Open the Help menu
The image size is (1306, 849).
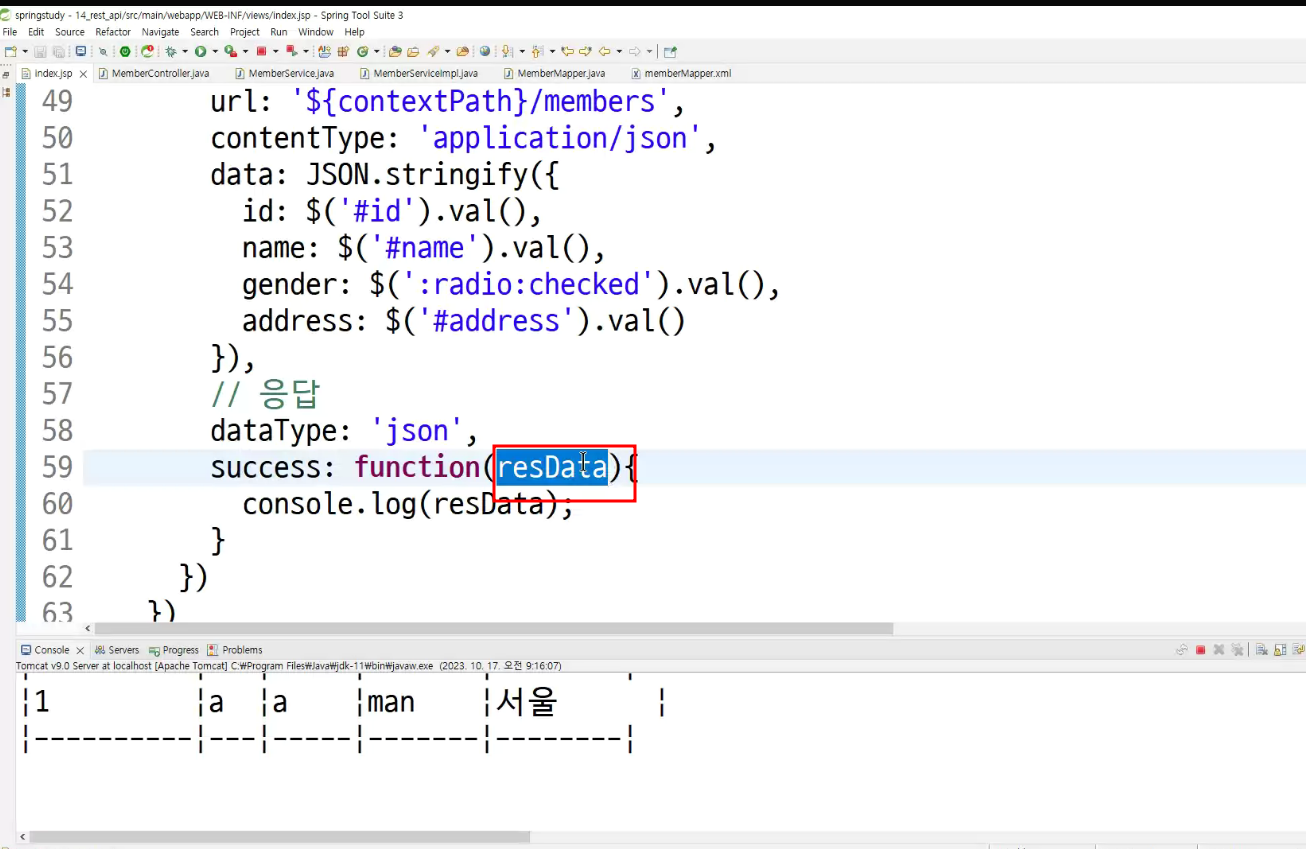[x=354, y=32]
